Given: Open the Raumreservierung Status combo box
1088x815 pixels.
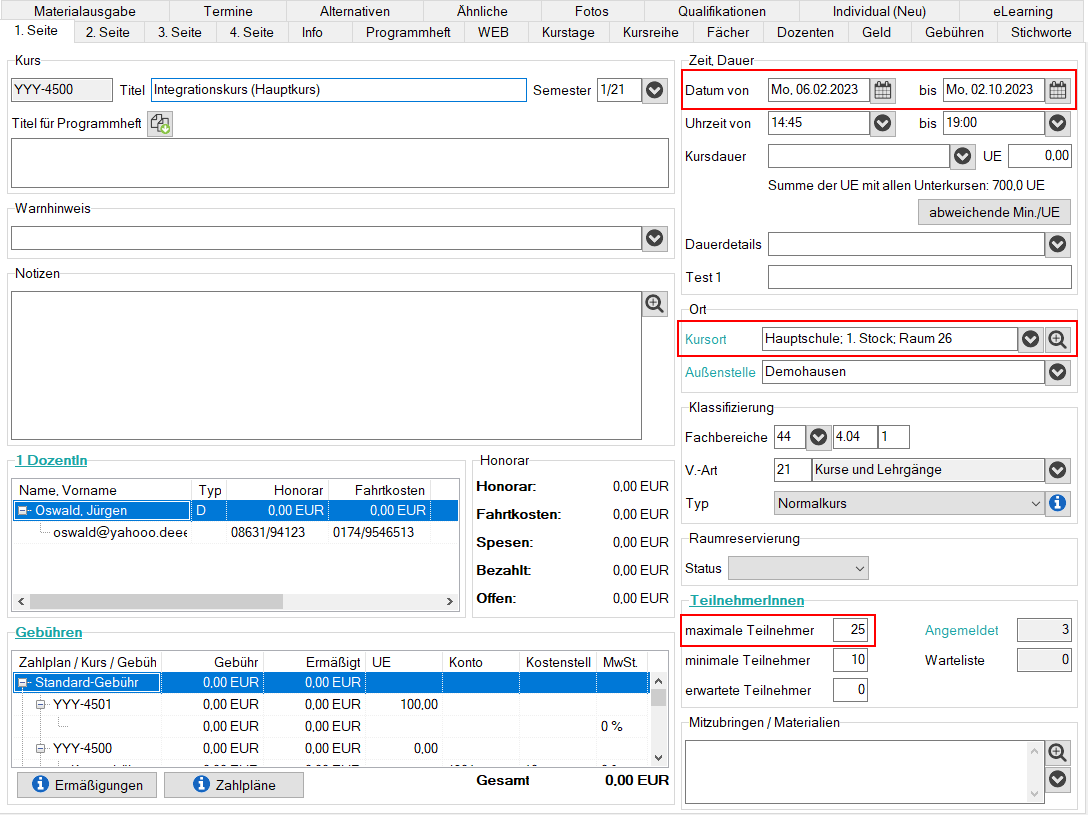Looking at the screenshot, I should click(x=798, y=569).
